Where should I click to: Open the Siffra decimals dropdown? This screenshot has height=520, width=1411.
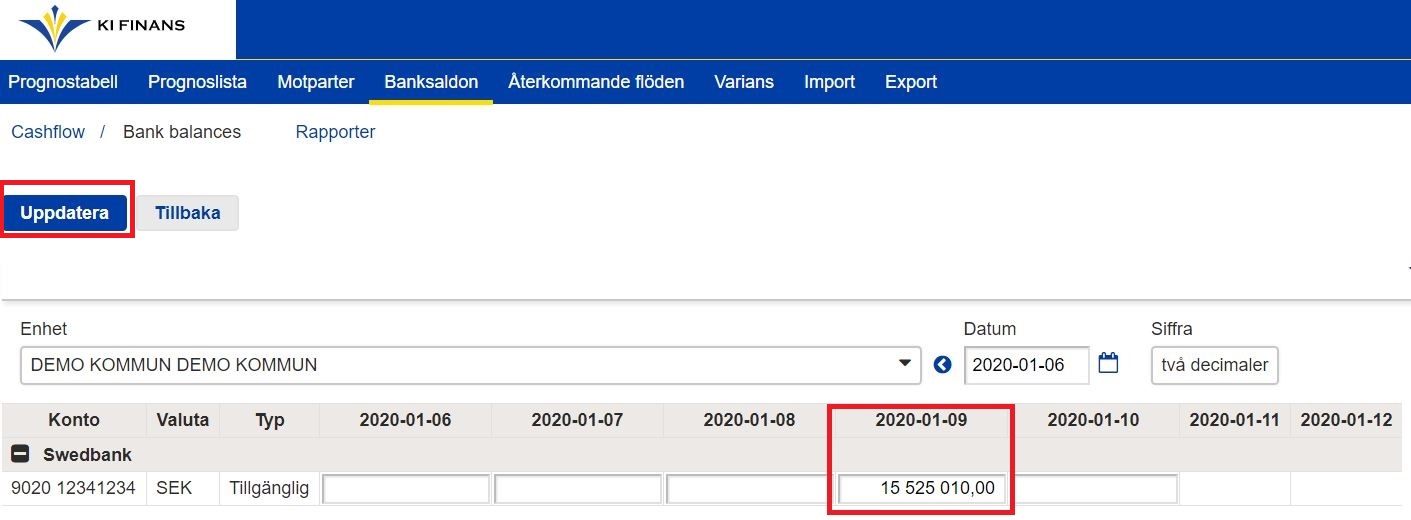pyautogui.click(x=1214, y=365)
